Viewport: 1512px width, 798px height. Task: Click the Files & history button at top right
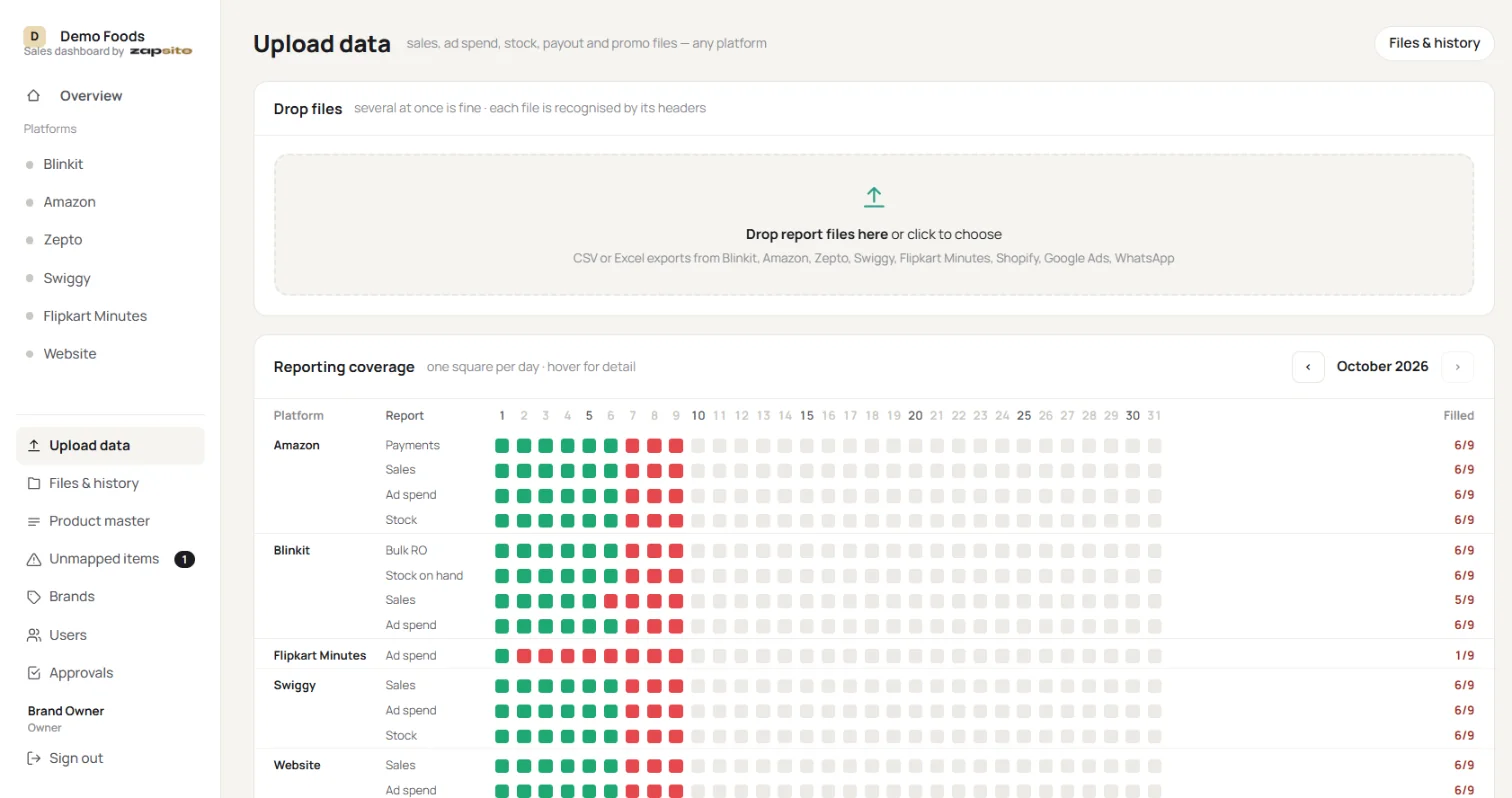1434,43
